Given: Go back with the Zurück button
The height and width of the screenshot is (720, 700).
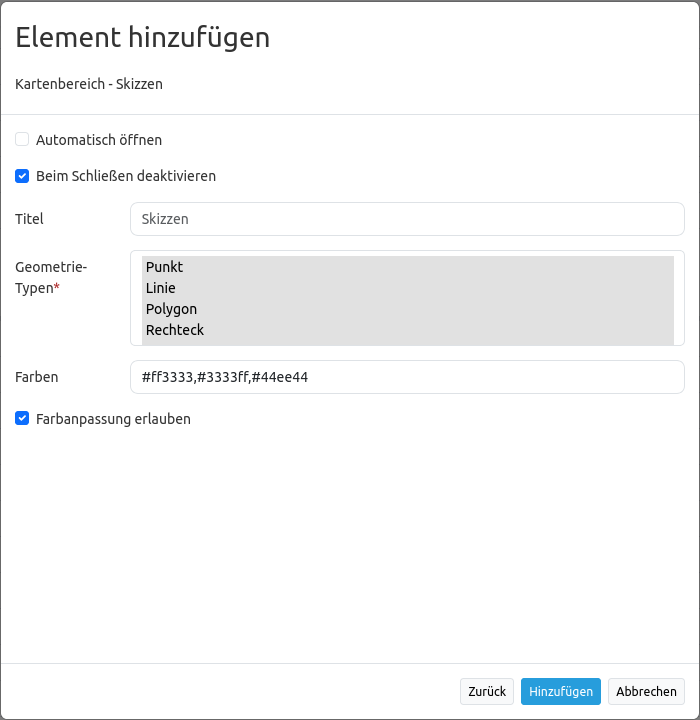Looking at the screenshot, I should tap(487, 691).
